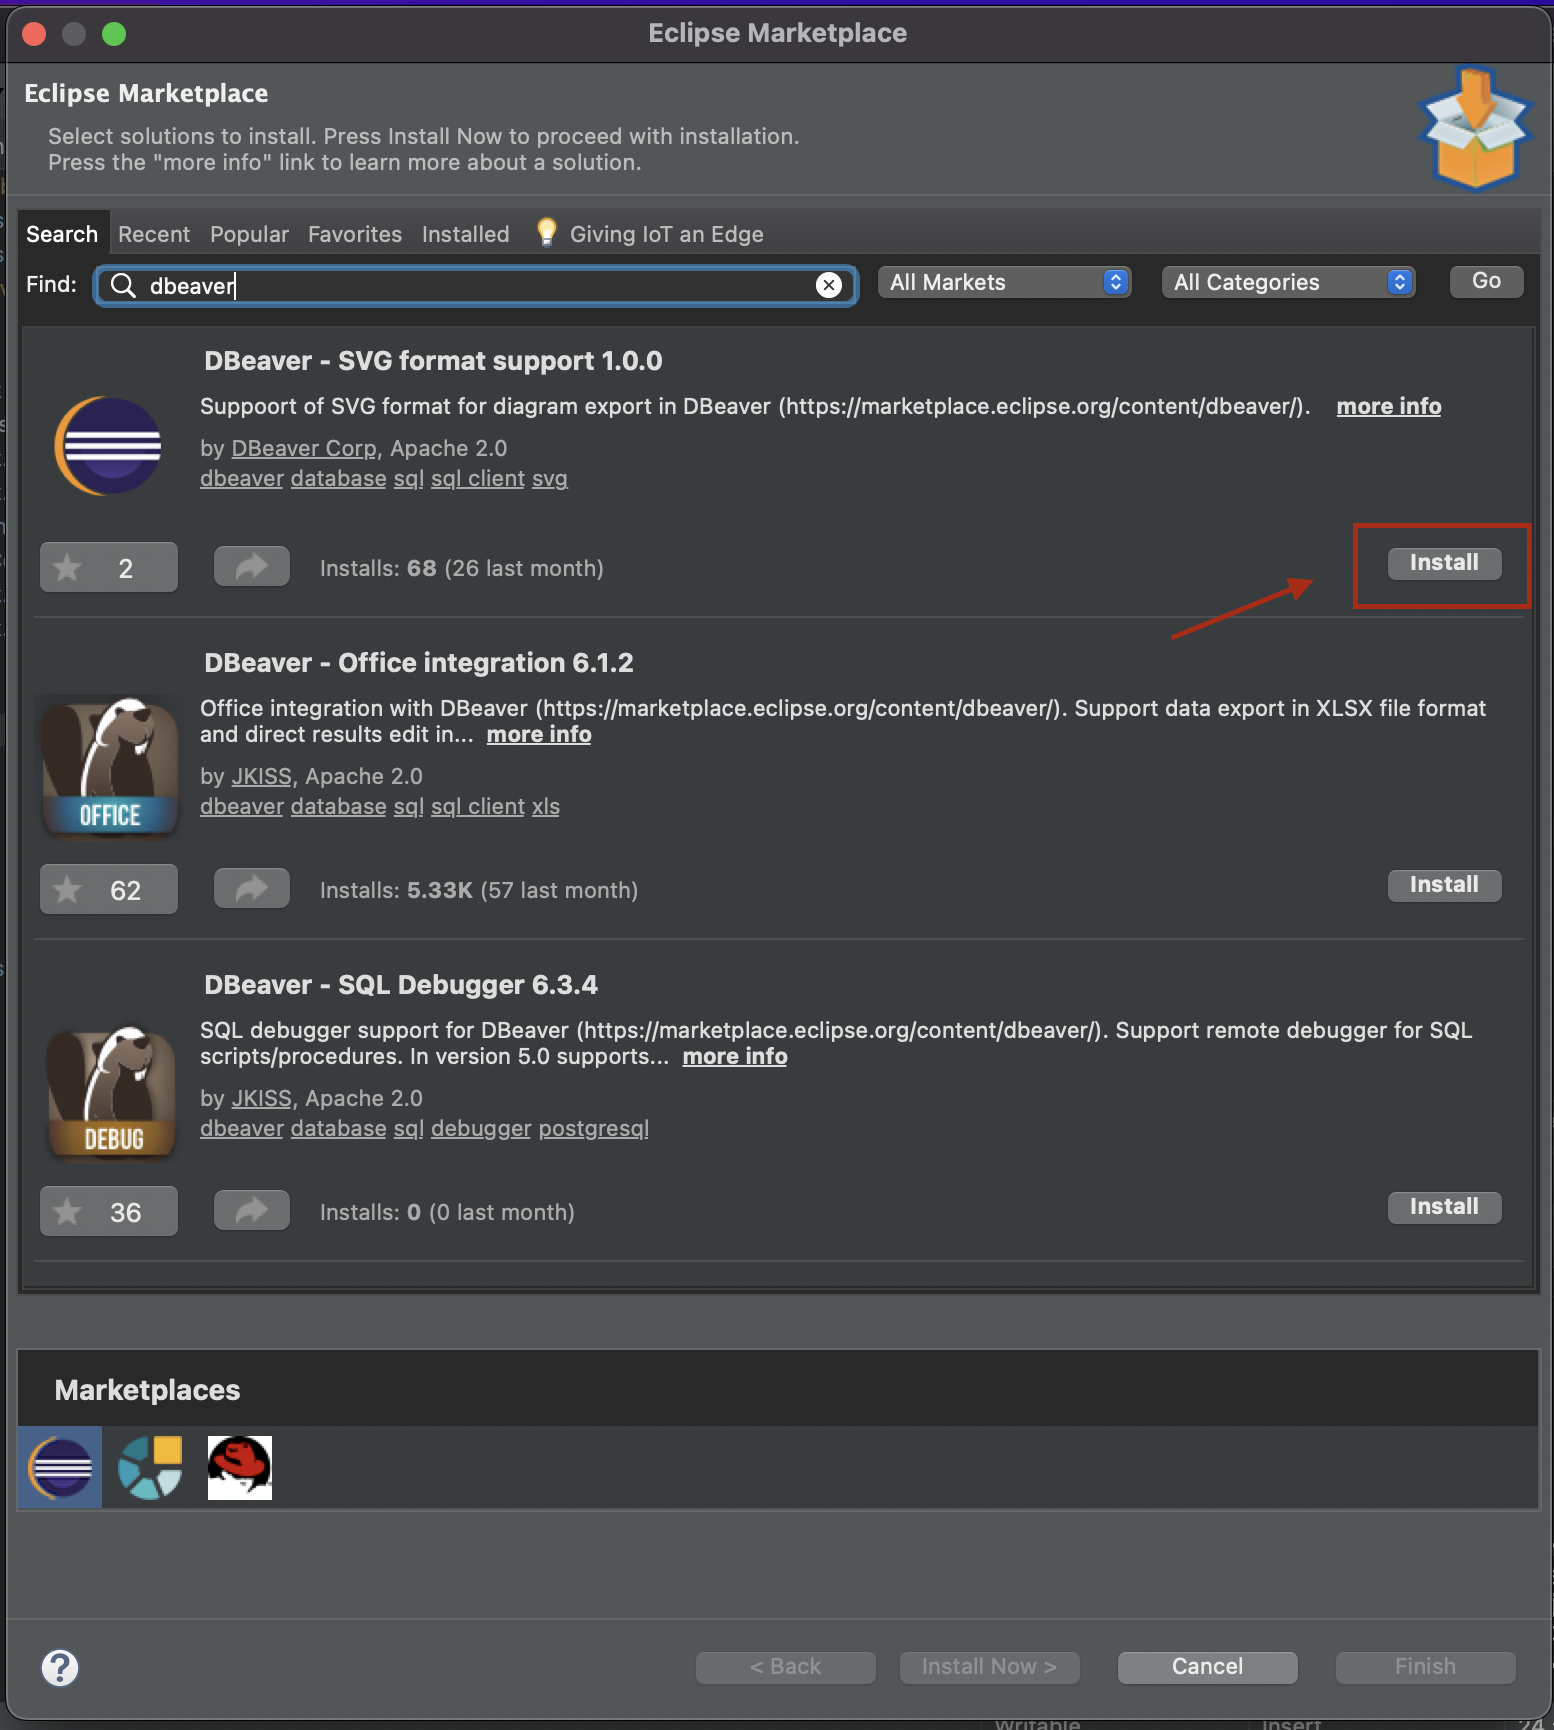
Task: Click the xls tag link
Action: coord(546,807)
